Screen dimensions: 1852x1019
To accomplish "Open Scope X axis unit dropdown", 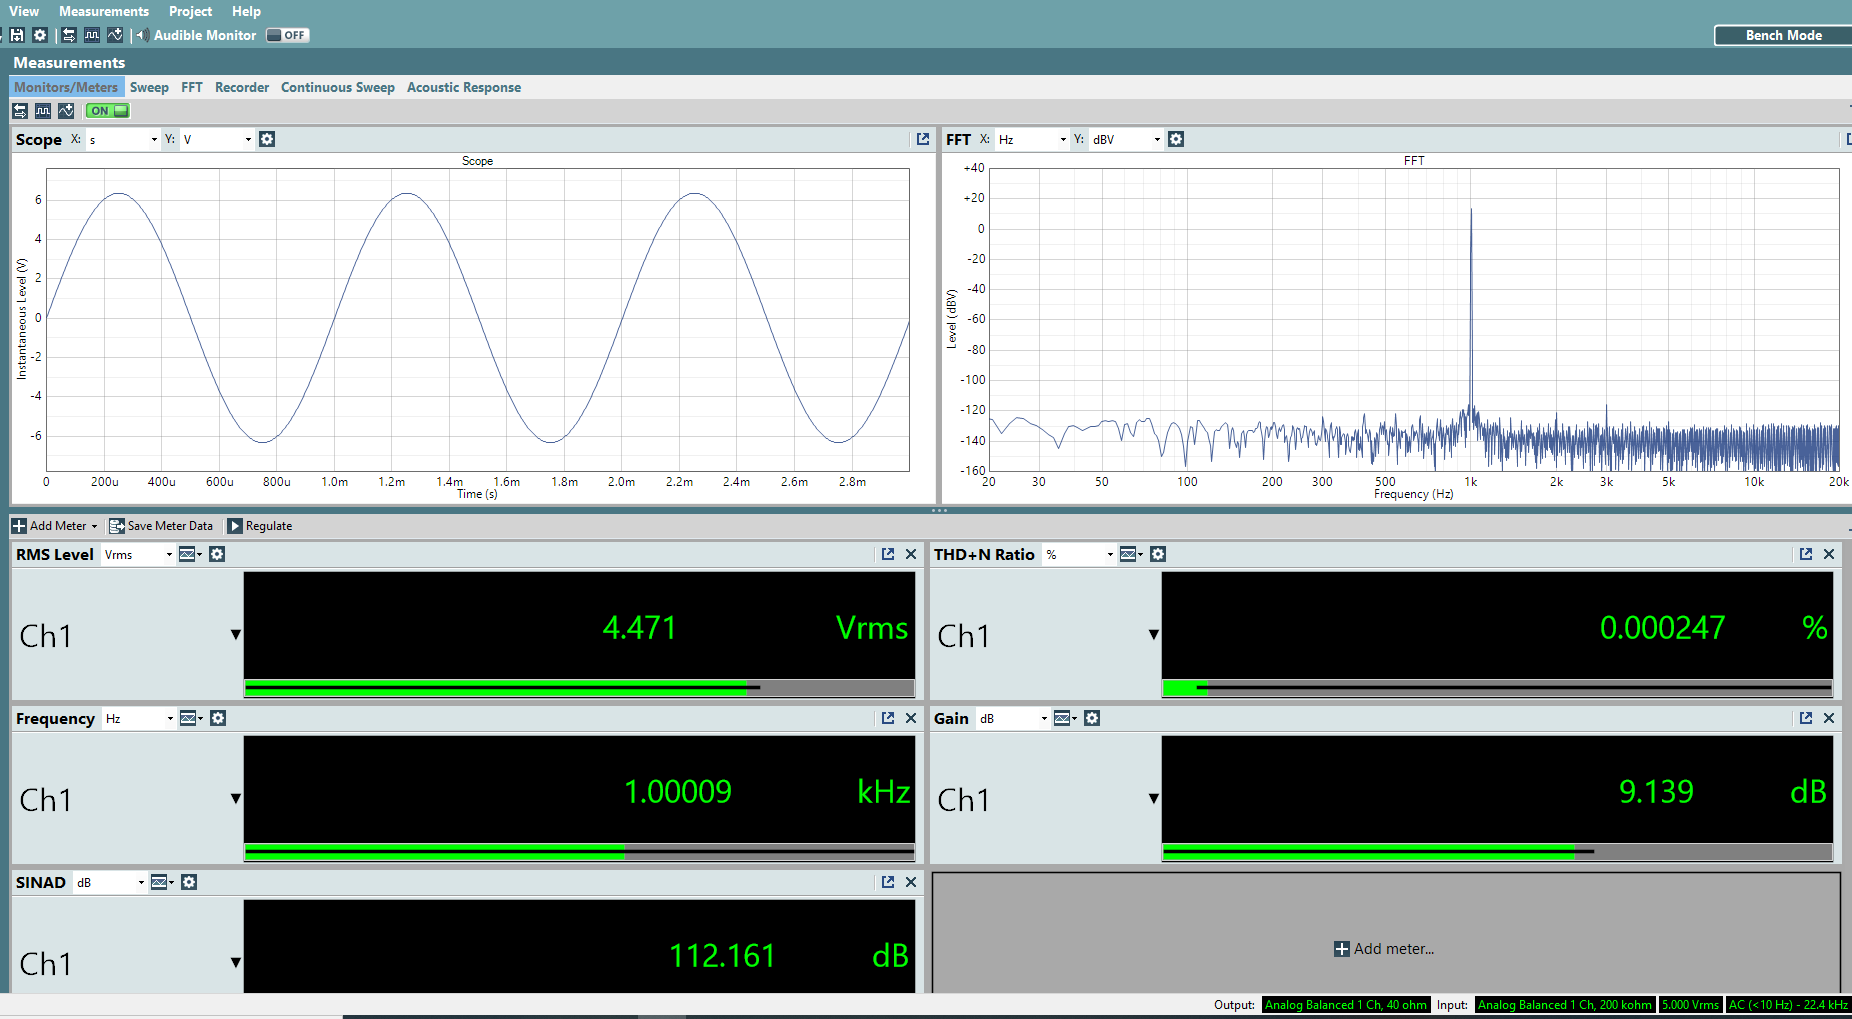I will click(x=123, y=139).
